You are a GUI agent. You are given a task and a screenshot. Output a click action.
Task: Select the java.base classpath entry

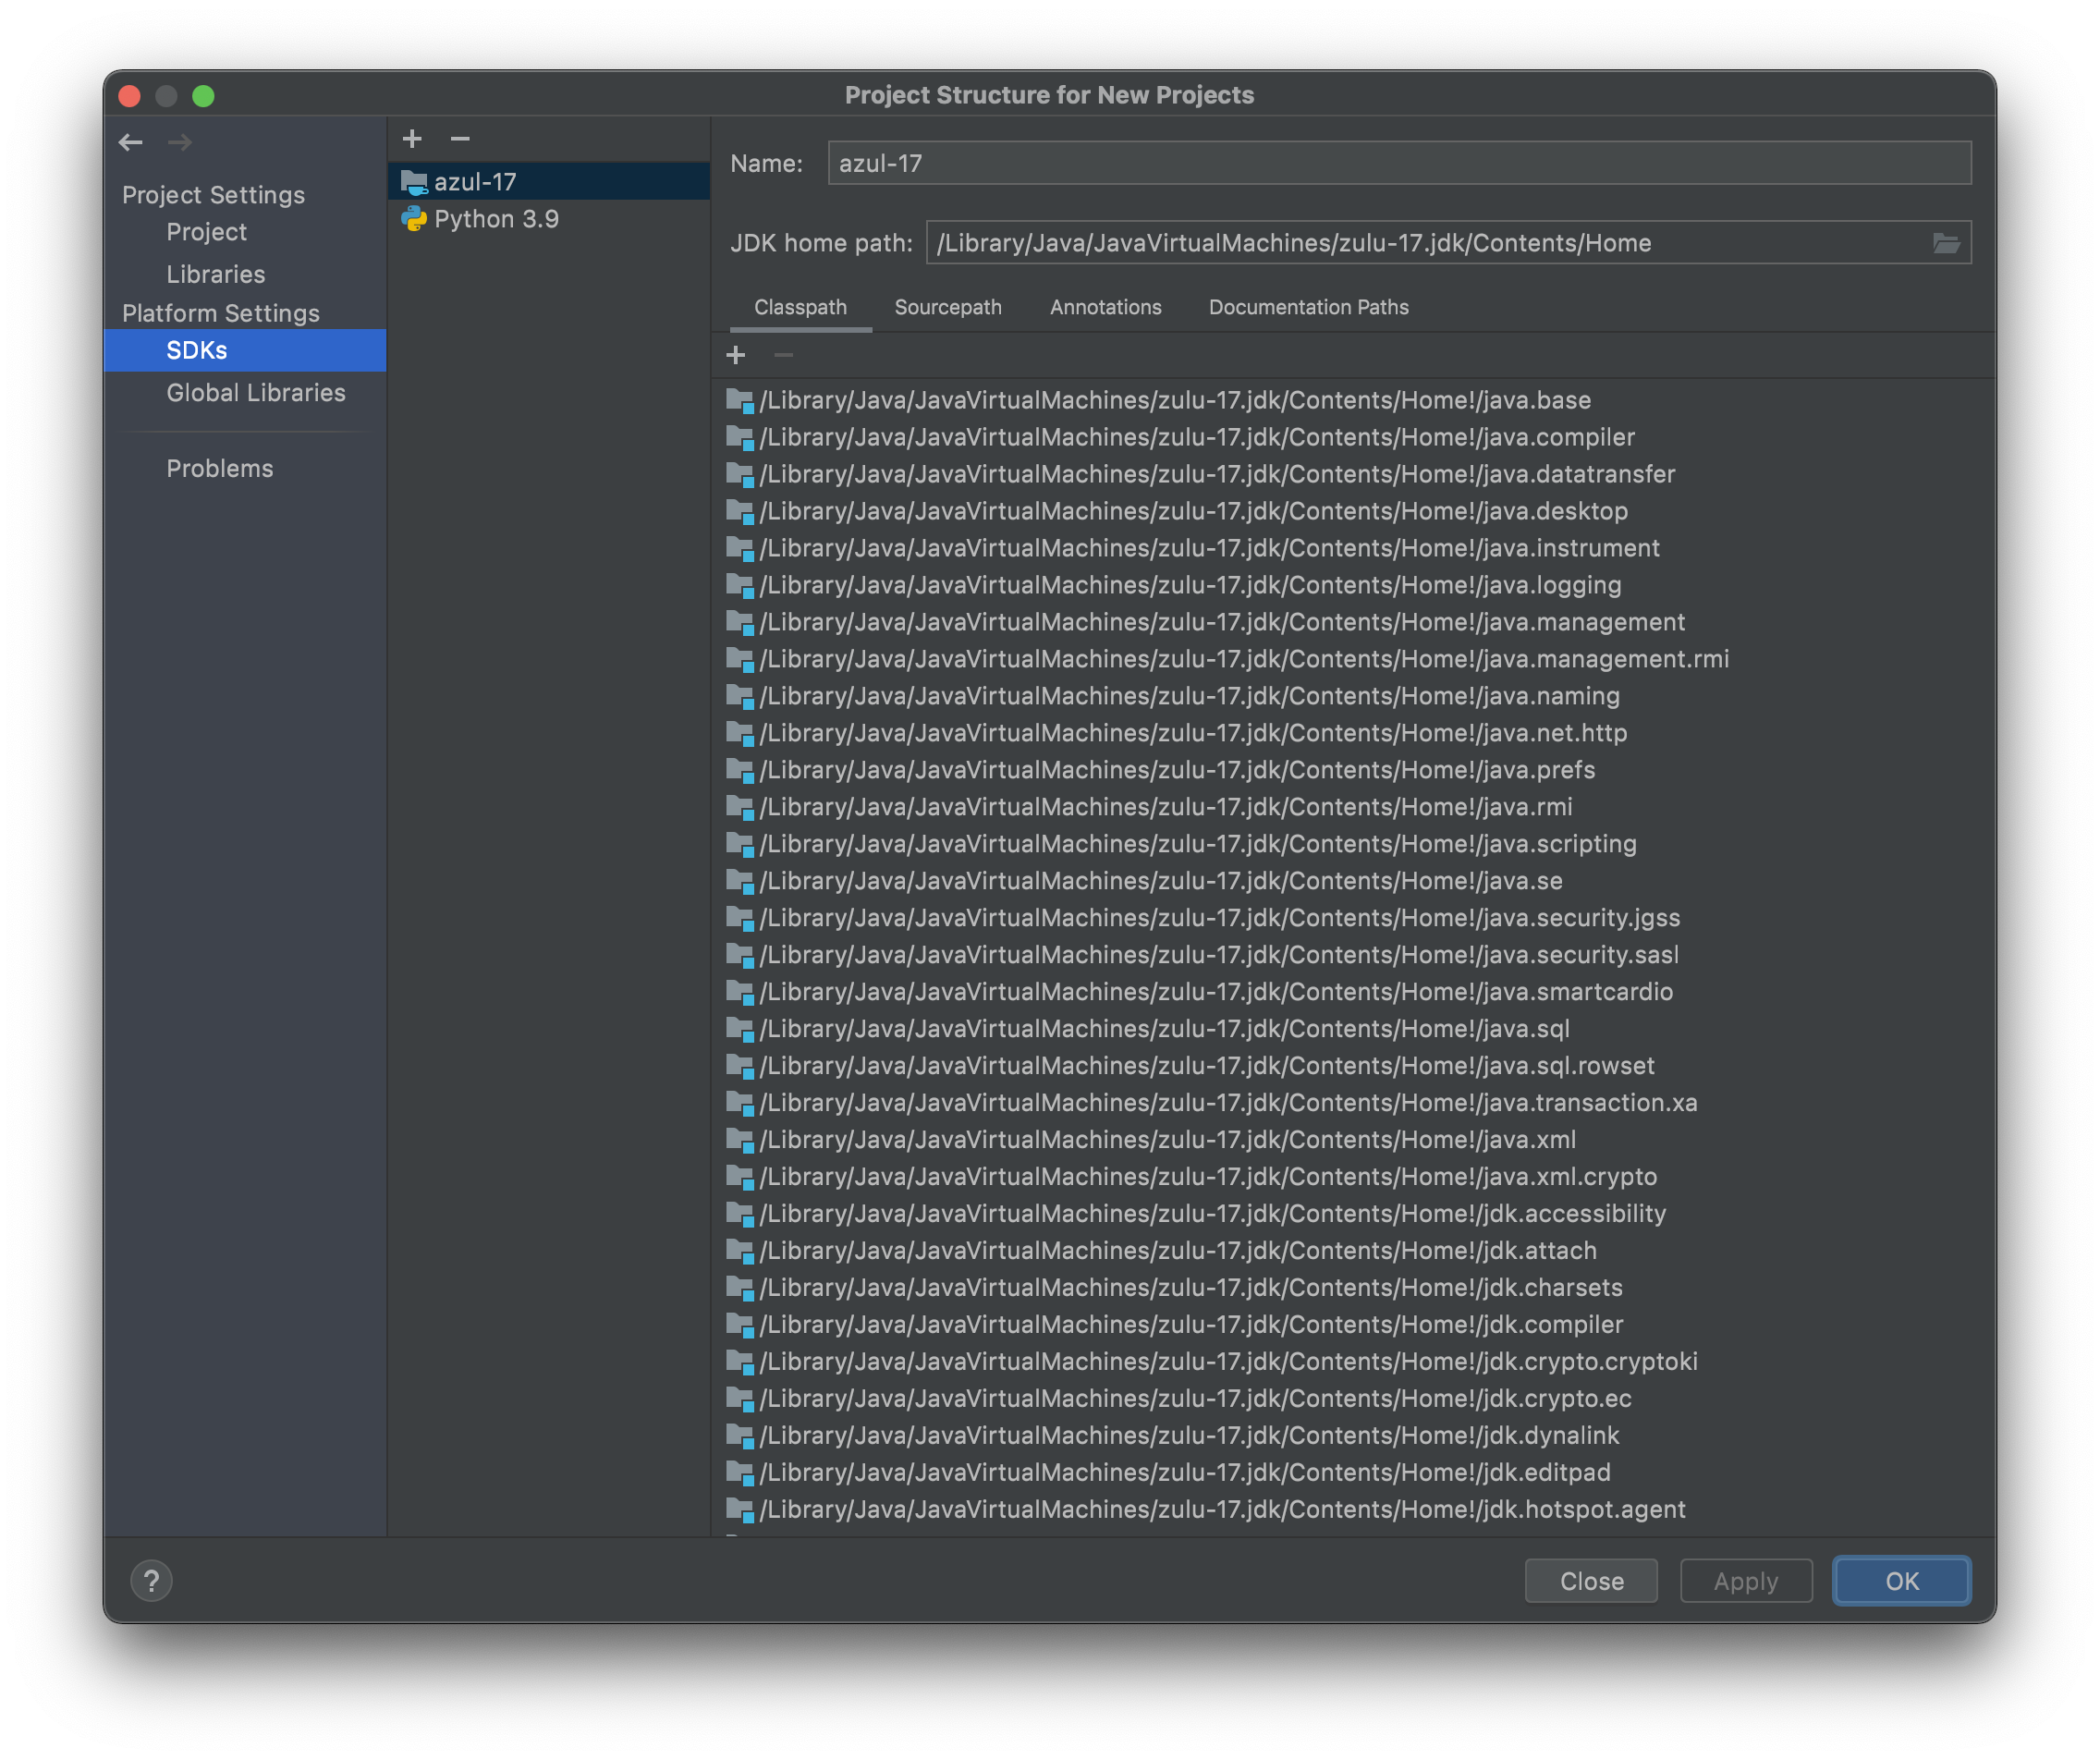(x=1352, y=400)
